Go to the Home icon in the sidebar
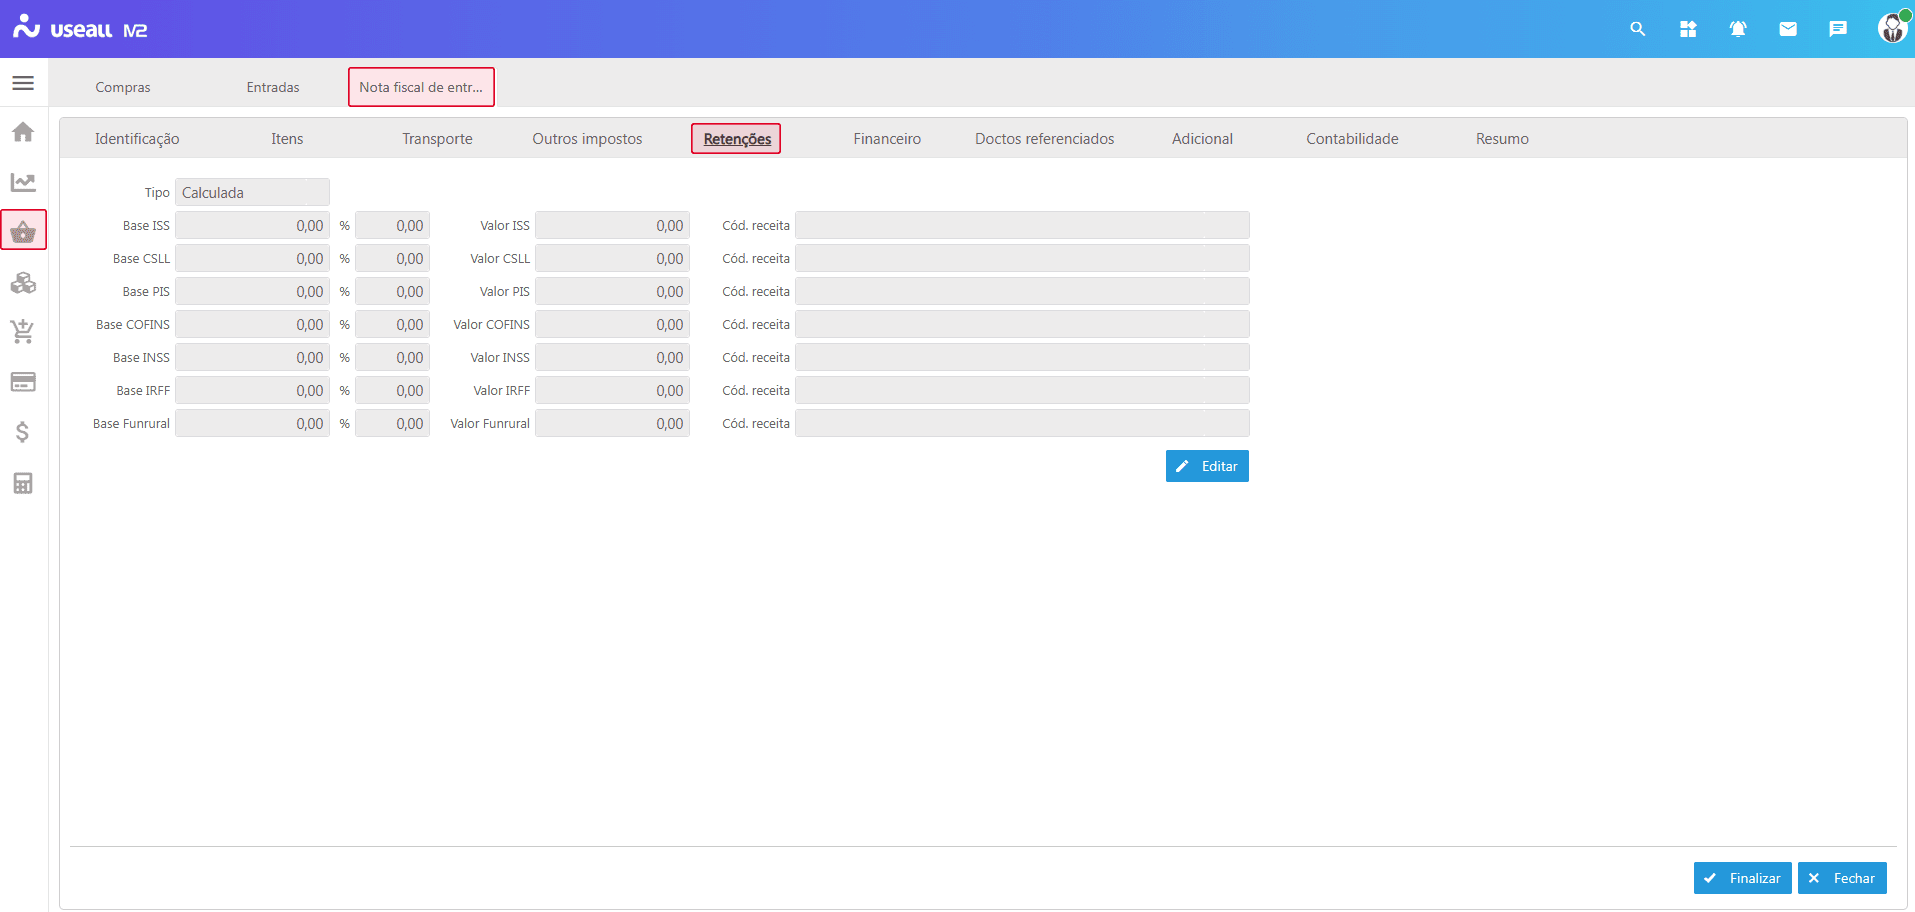The height and width of the screenshot is (912, 1915). 23,132
